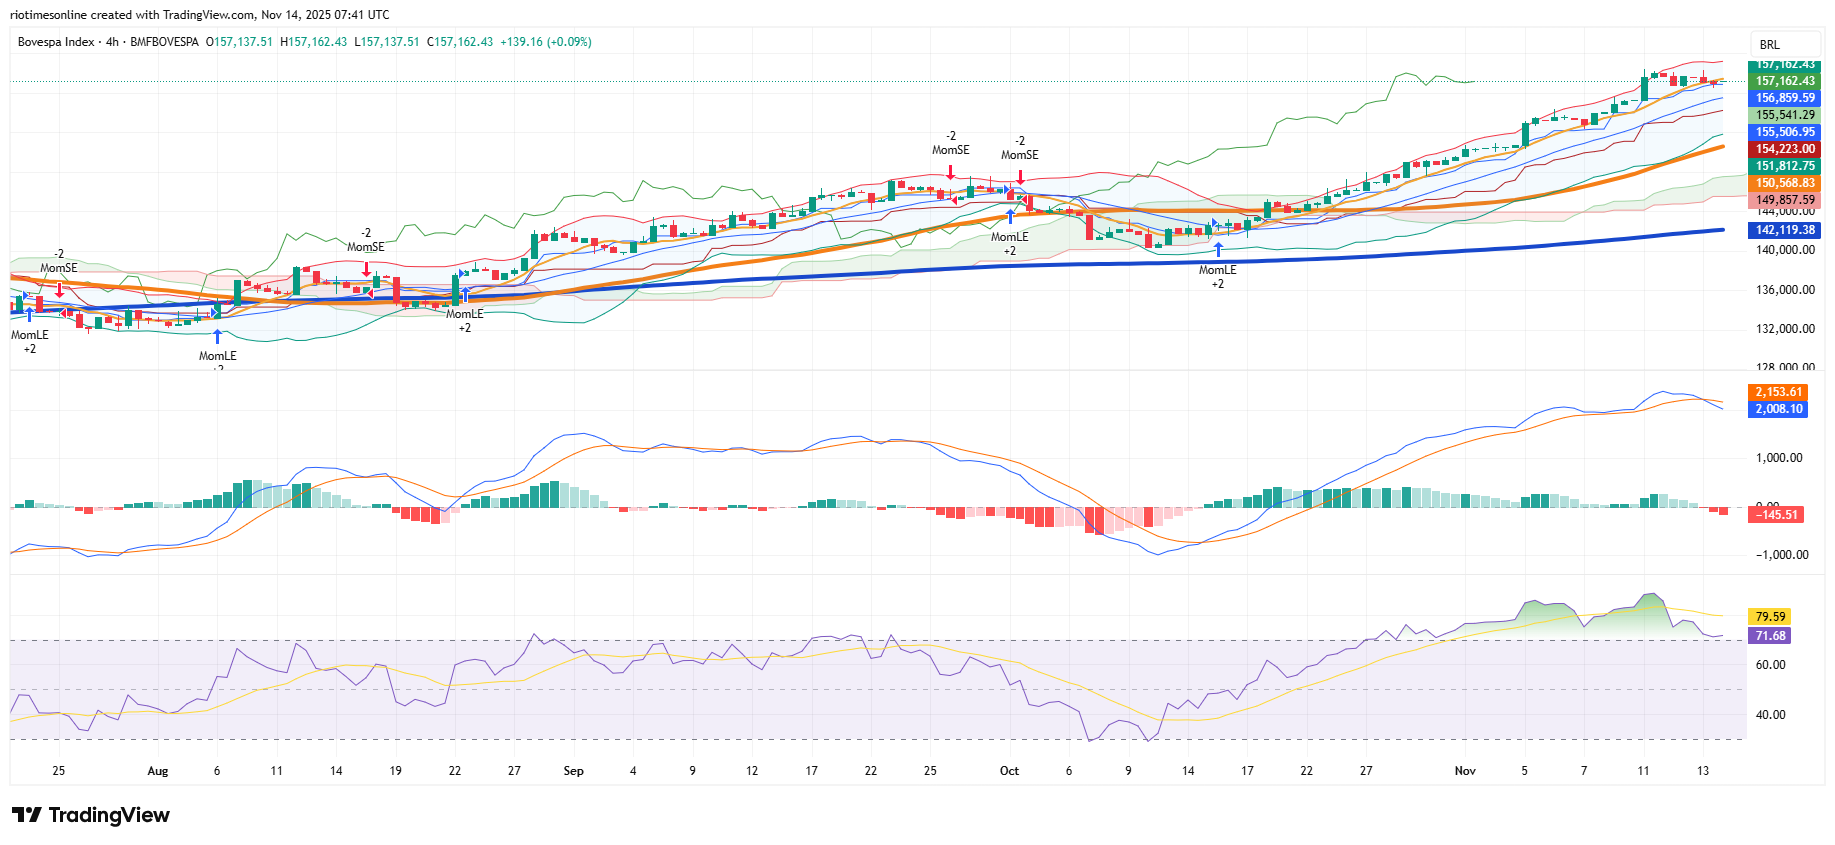The height and width of the screenshot is (845, 1835).
Task: Click the 40.00 tick on the RSI scale
Action: [x=1770, y=715]
